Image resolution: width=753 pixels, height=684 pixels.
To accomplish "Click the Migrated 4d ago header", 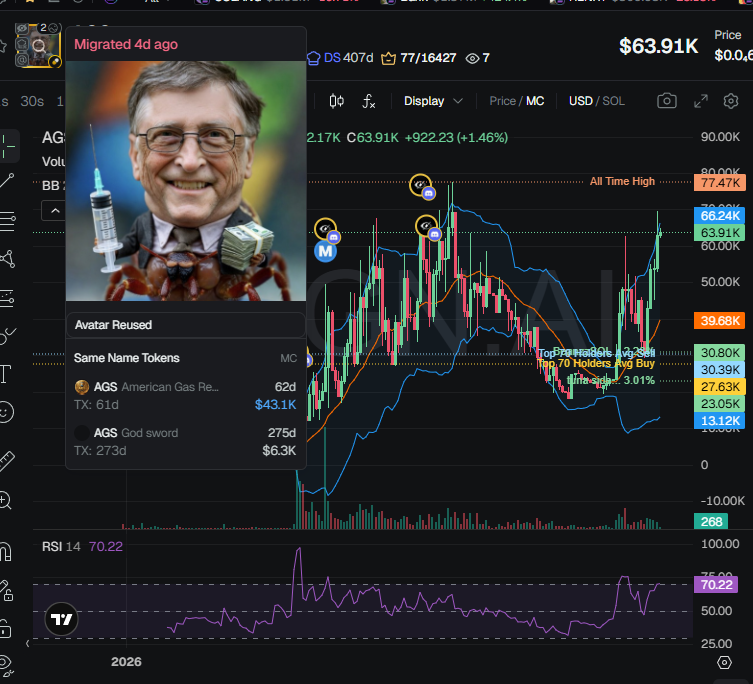I will tap(126, 44).
